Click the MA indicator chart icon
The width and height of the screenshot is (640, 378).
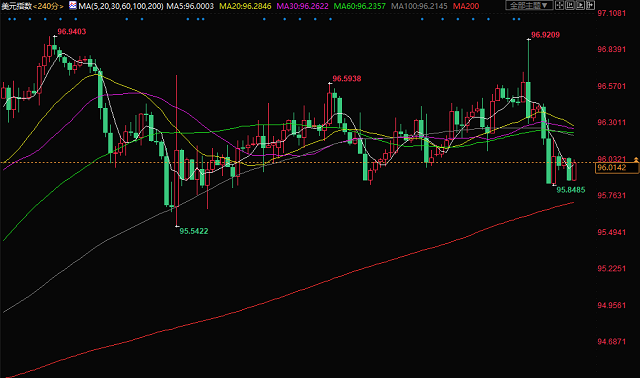pyautogui.click(x=73, y=5)
